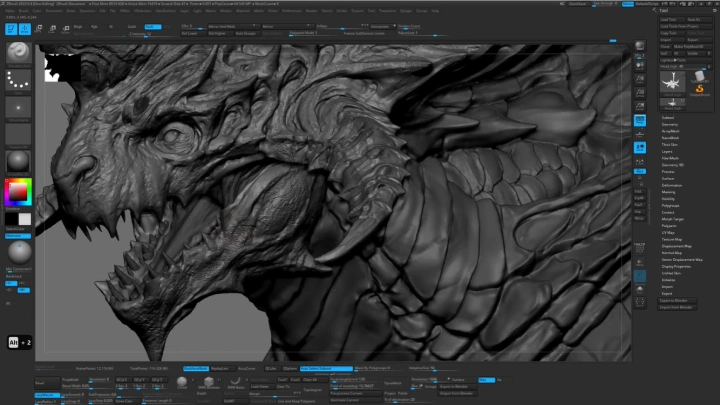Select the Cylinder3D tool icon
The height and width of the screenshot is (405, 720).
click(699, 77)
